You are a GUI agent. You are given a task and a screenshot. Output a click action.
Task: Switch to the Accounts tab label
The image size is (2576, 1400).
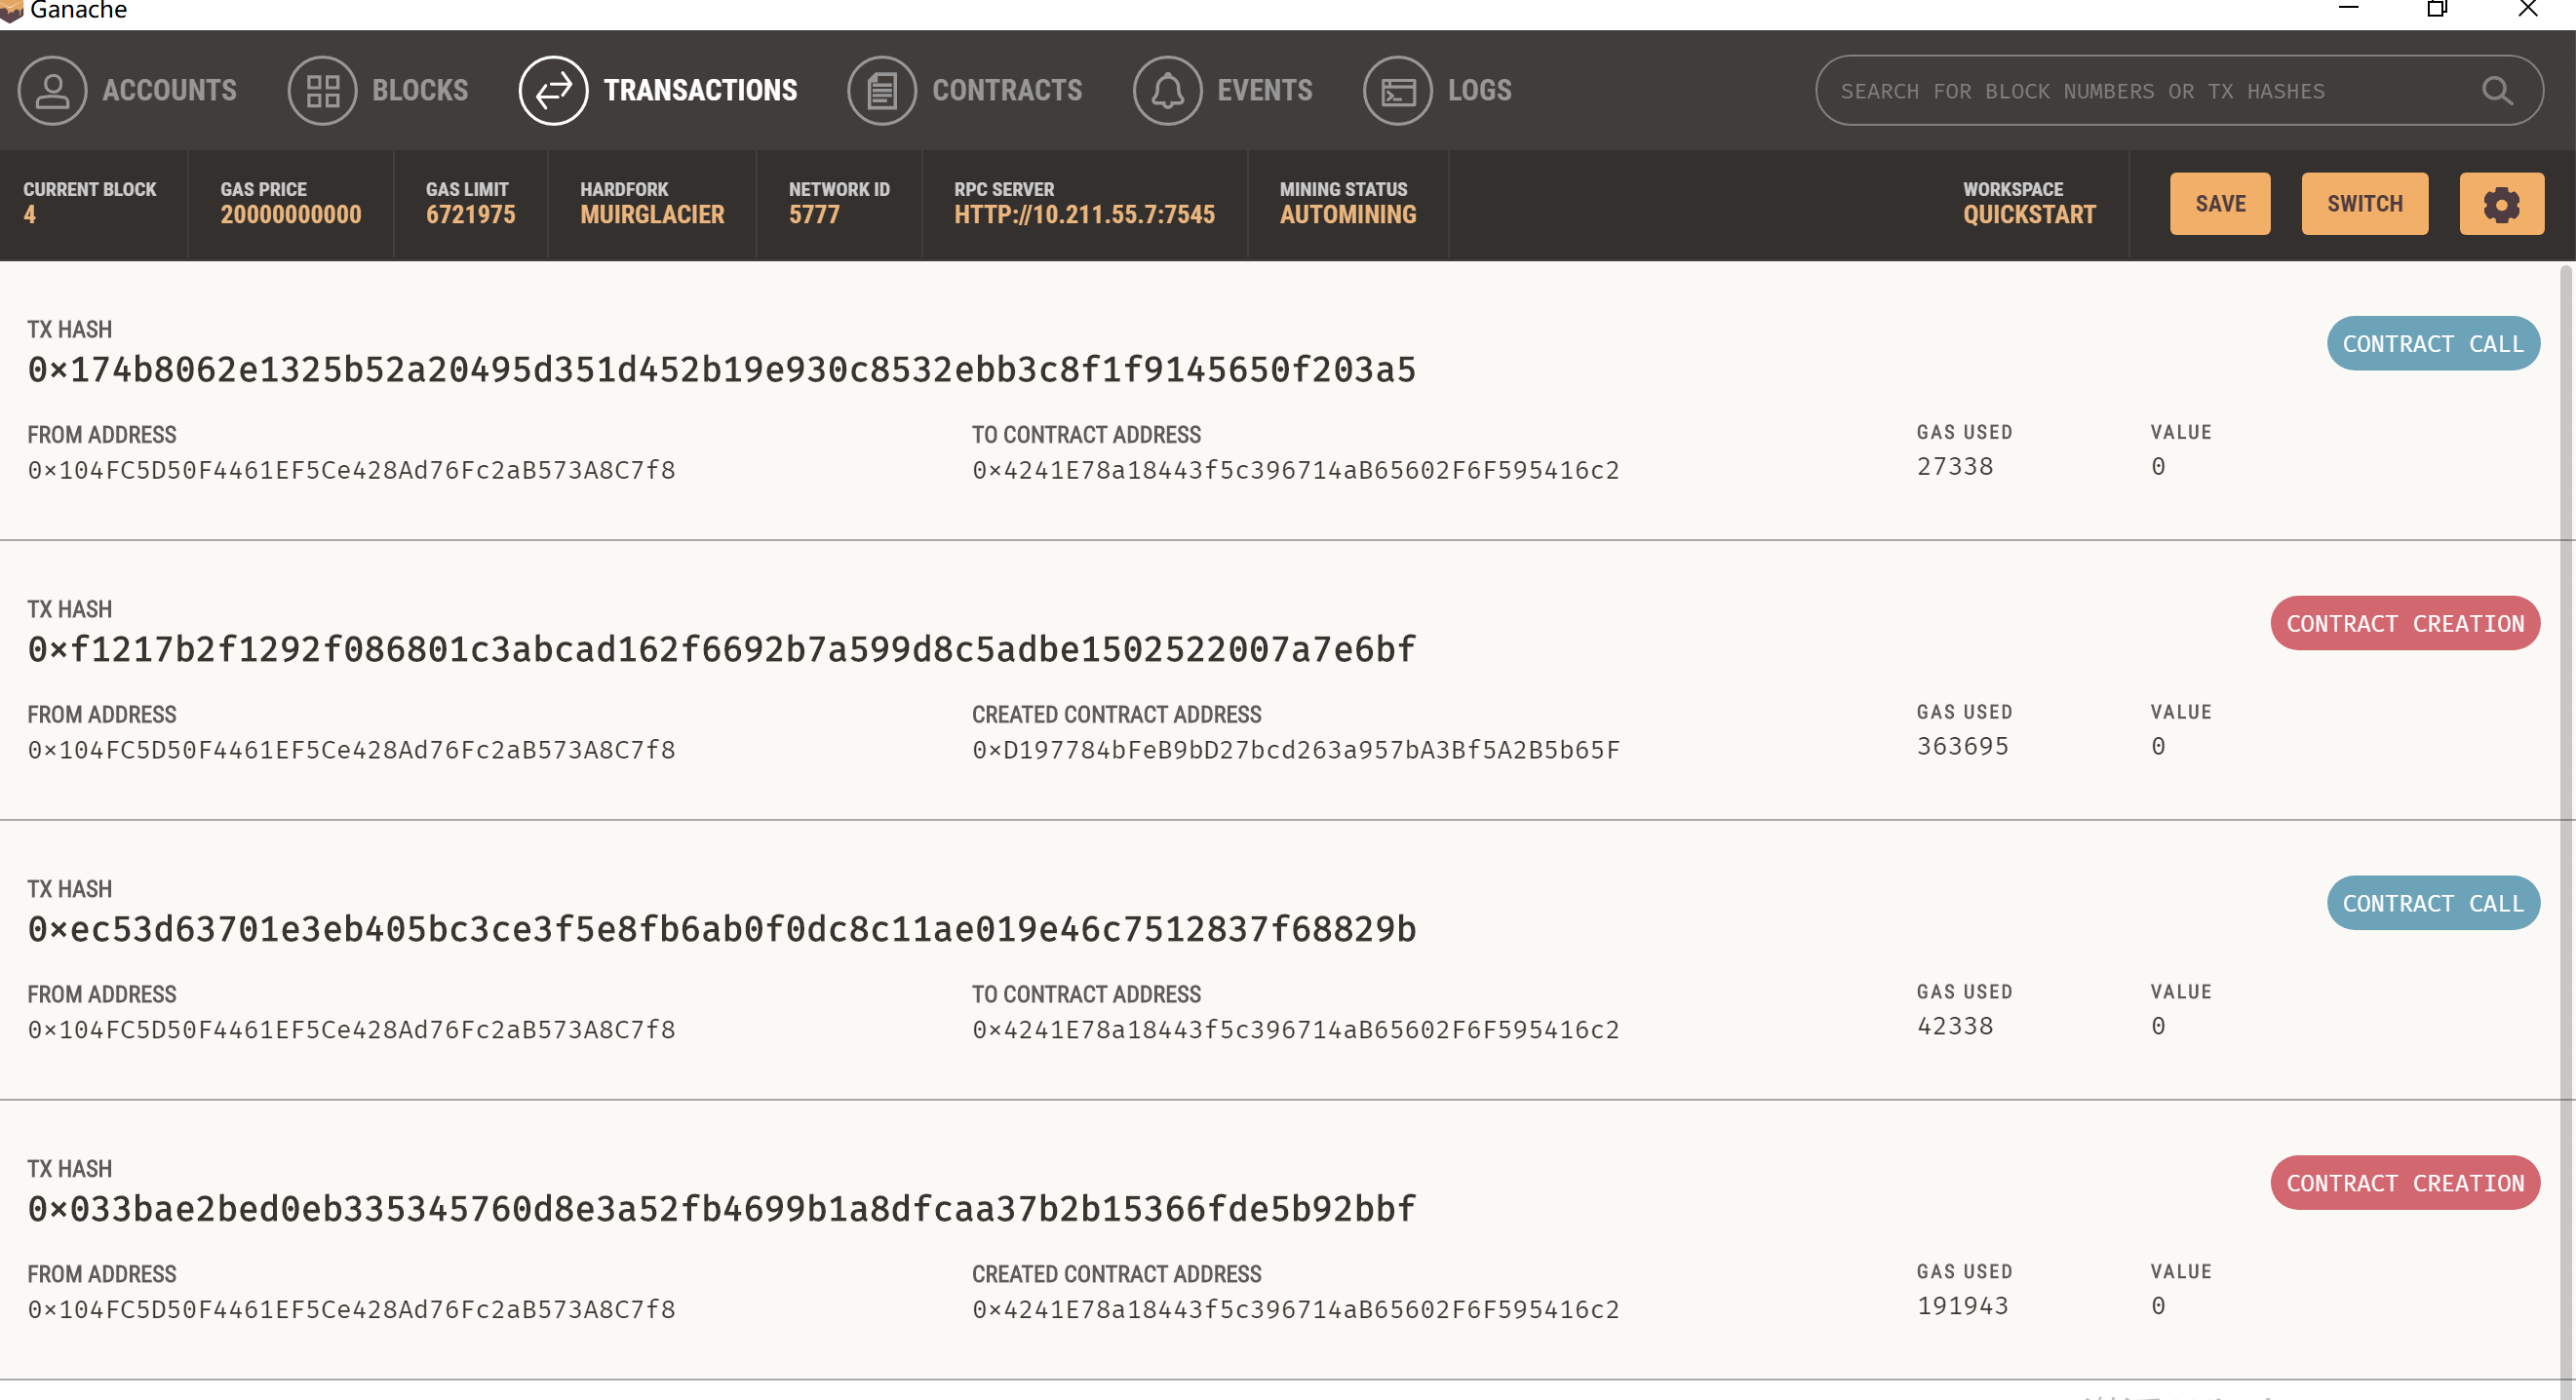click(x=169, y=91)
